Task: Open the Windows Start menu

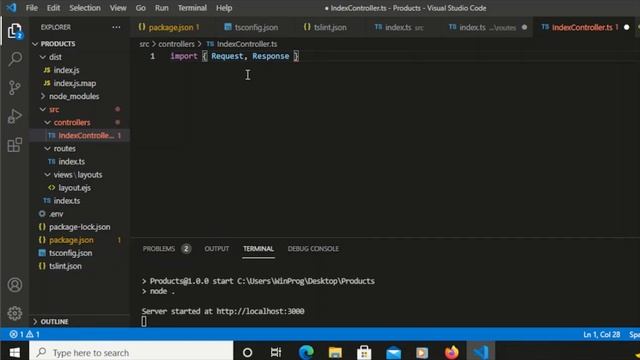Action: point(14,352)
